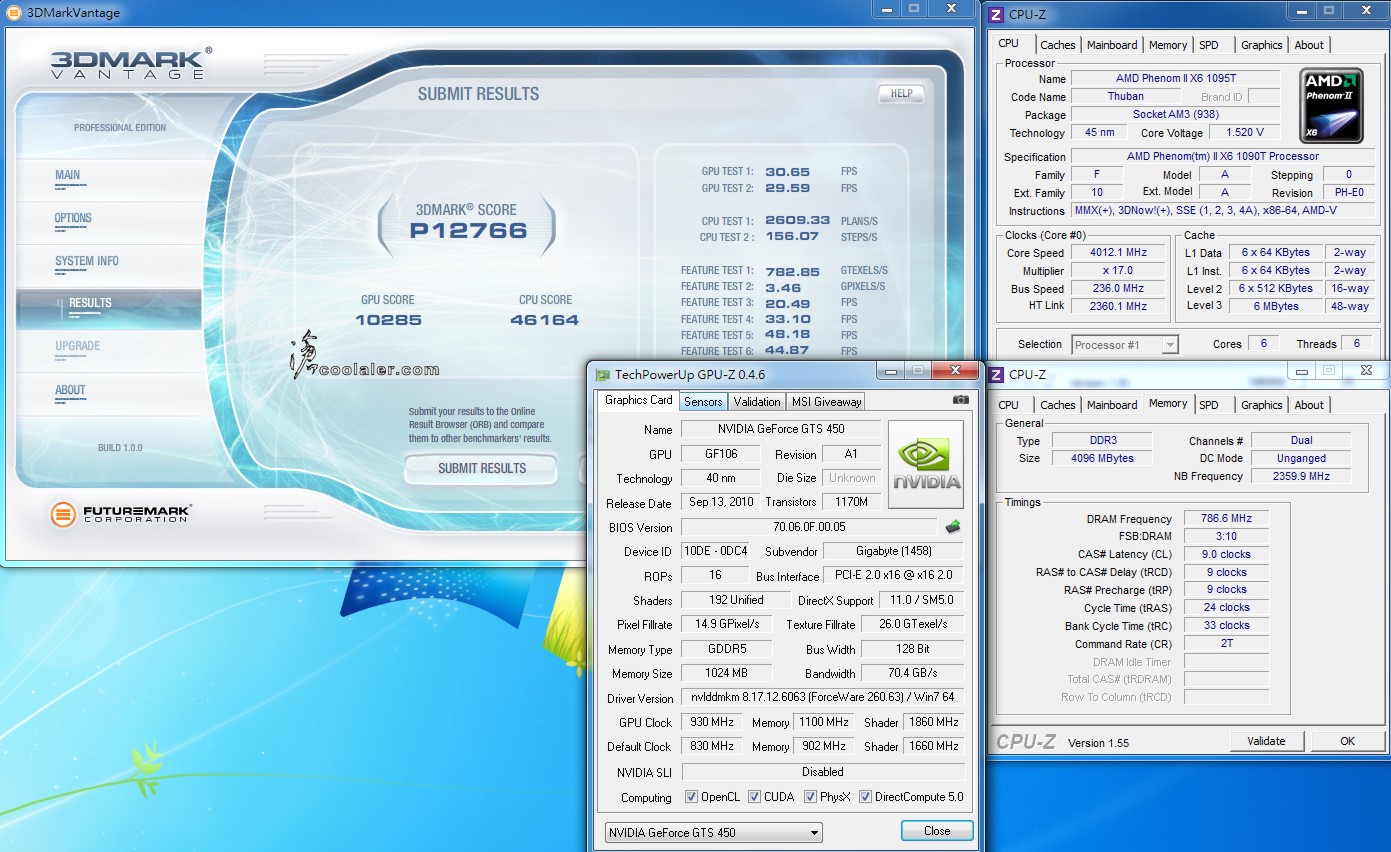Click the Close button in GPU-Z
Screen dimensions: 1391x852
[937, 831]
